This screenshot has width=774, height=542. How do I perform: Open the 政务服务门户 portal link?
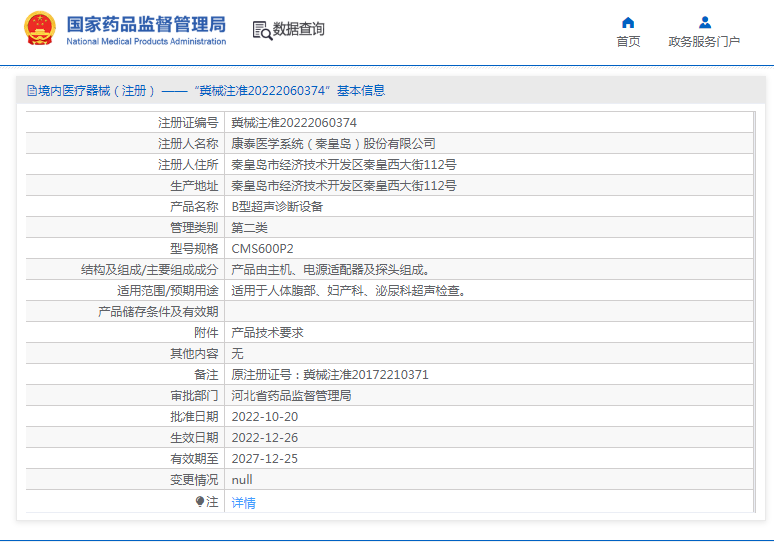coord(704,41)
